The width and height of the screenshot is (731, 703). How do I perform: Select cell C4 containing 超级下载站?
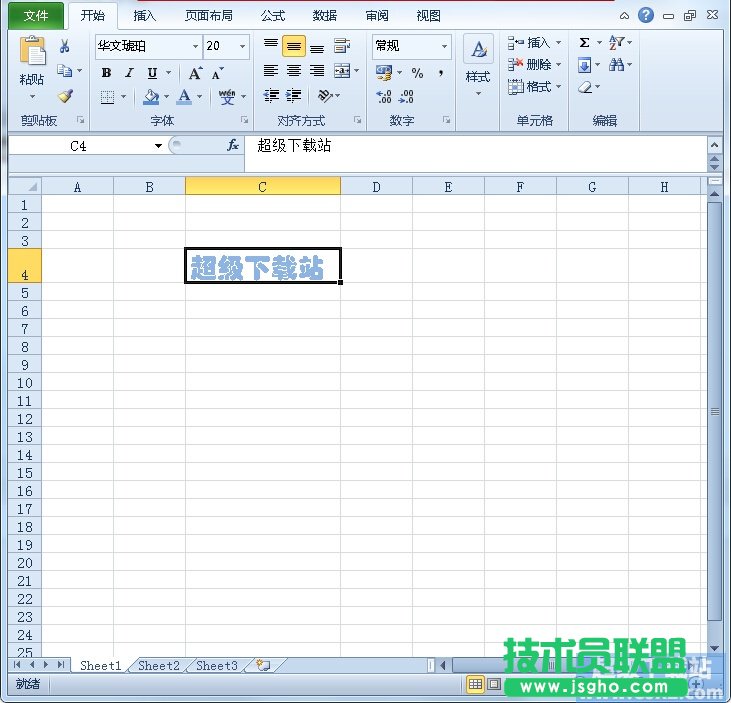pos(262,266)
